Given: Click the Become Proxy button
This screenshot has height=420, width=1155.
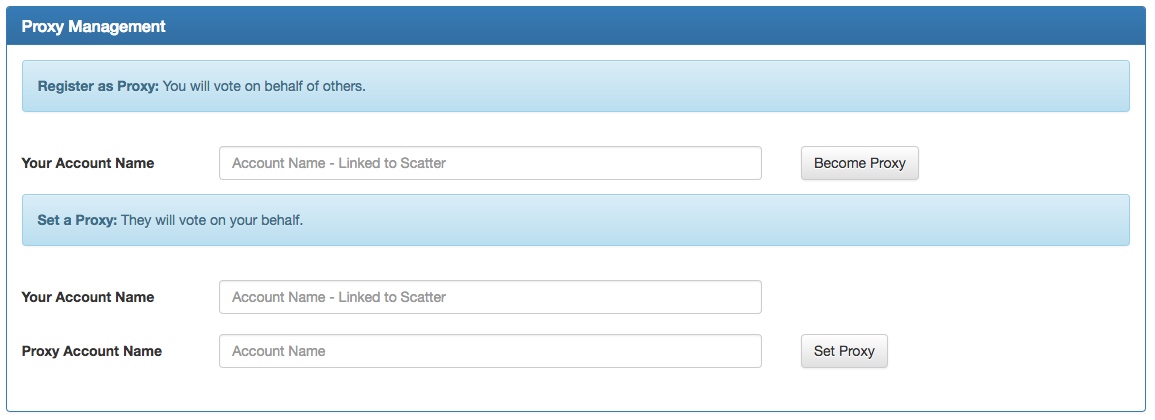Looking at the screenshot, I should [x=859, y=163].
